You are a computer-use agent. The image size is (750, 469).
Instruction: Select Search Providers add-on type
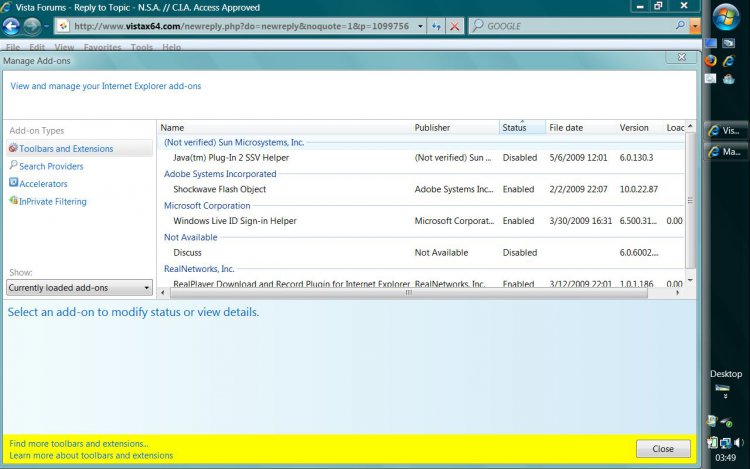tap(51, 166)
